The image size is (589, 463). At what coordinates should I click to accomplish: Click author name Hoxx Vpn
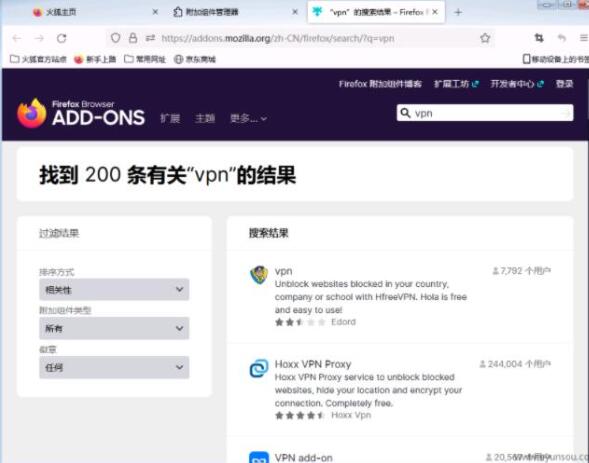pos(351,415)
